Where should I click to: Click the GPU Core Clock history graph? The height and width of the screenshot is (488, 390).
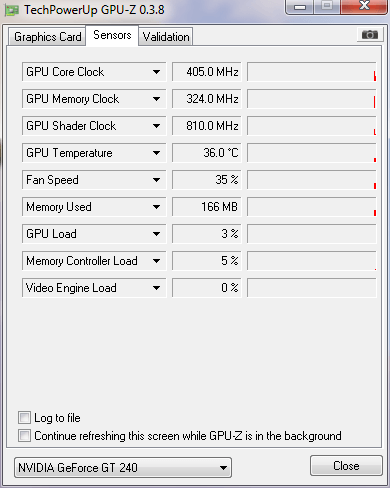pyautogui.click(x=312, y=72)
